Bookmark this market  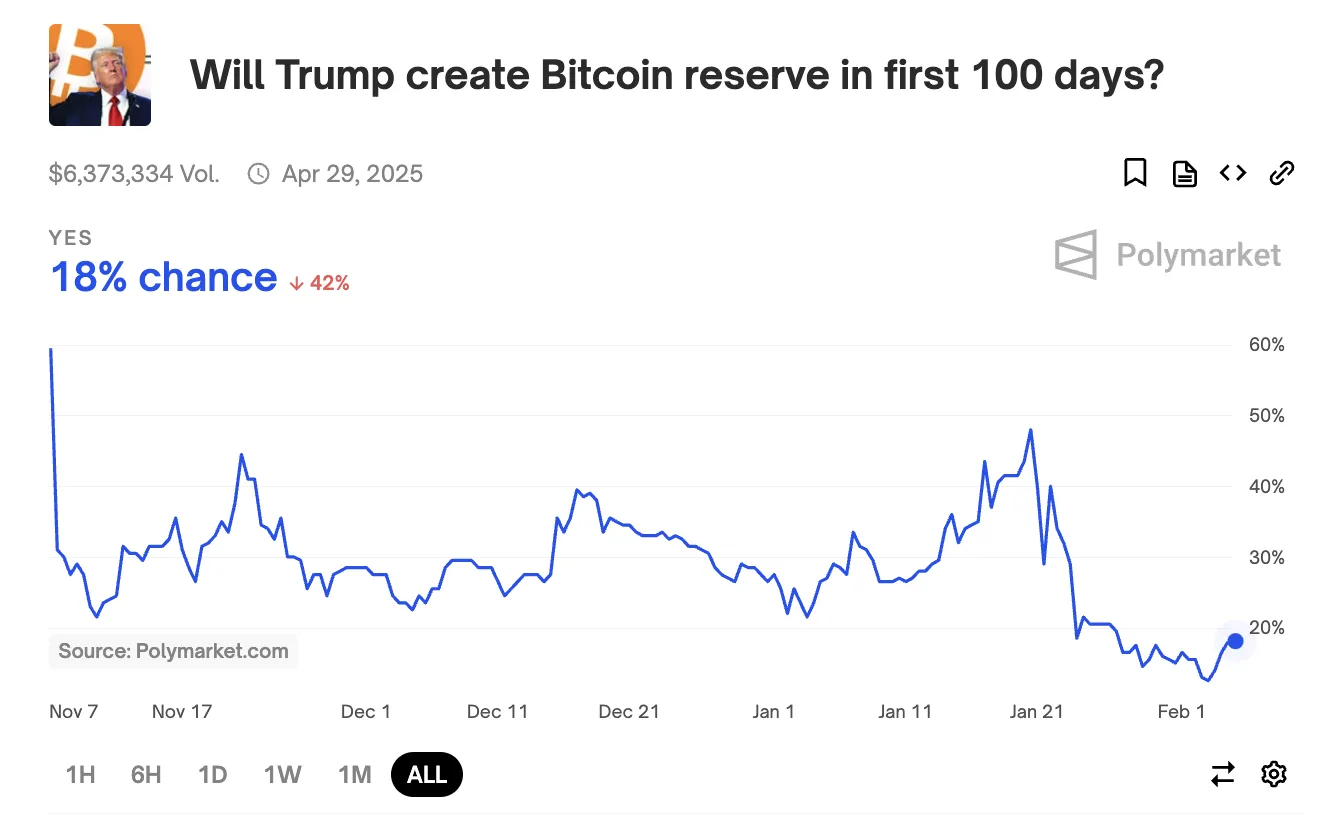[x=1135, y=172]
